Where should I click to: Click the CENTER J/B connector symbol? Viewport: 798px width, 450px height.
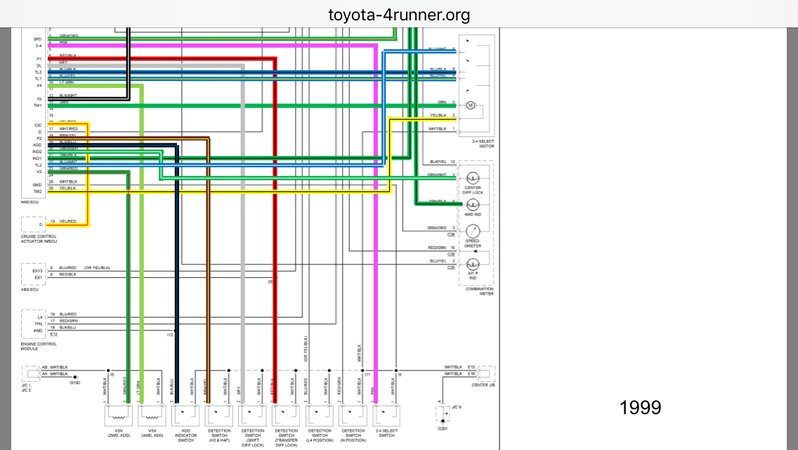tap(486, 374)
